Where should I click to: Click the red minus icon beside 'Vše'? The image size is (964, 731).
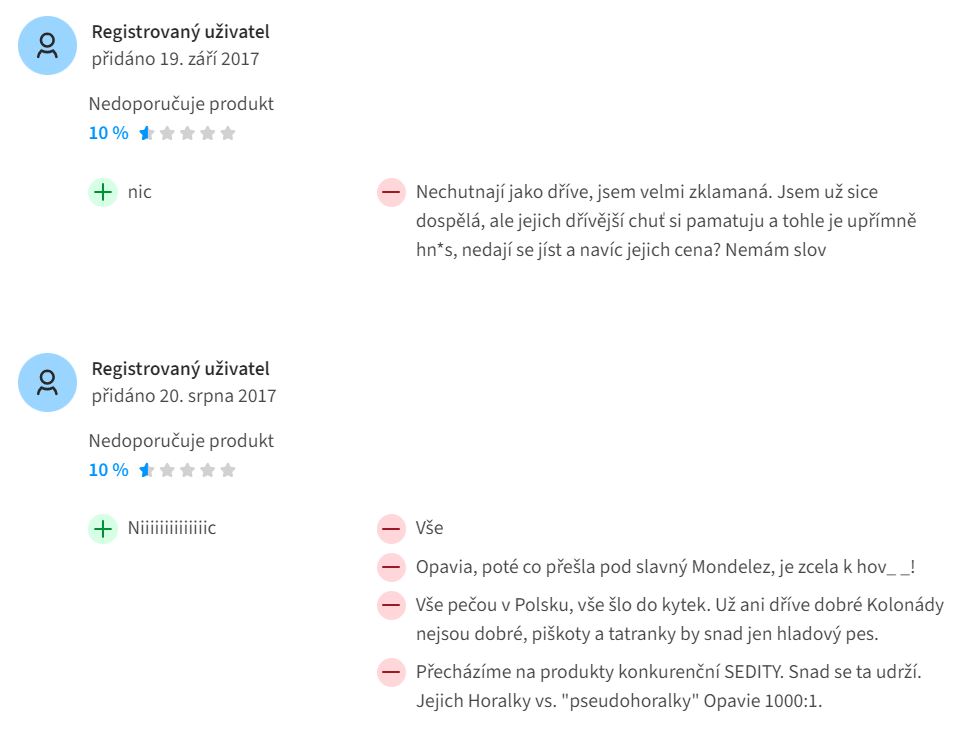391,529
